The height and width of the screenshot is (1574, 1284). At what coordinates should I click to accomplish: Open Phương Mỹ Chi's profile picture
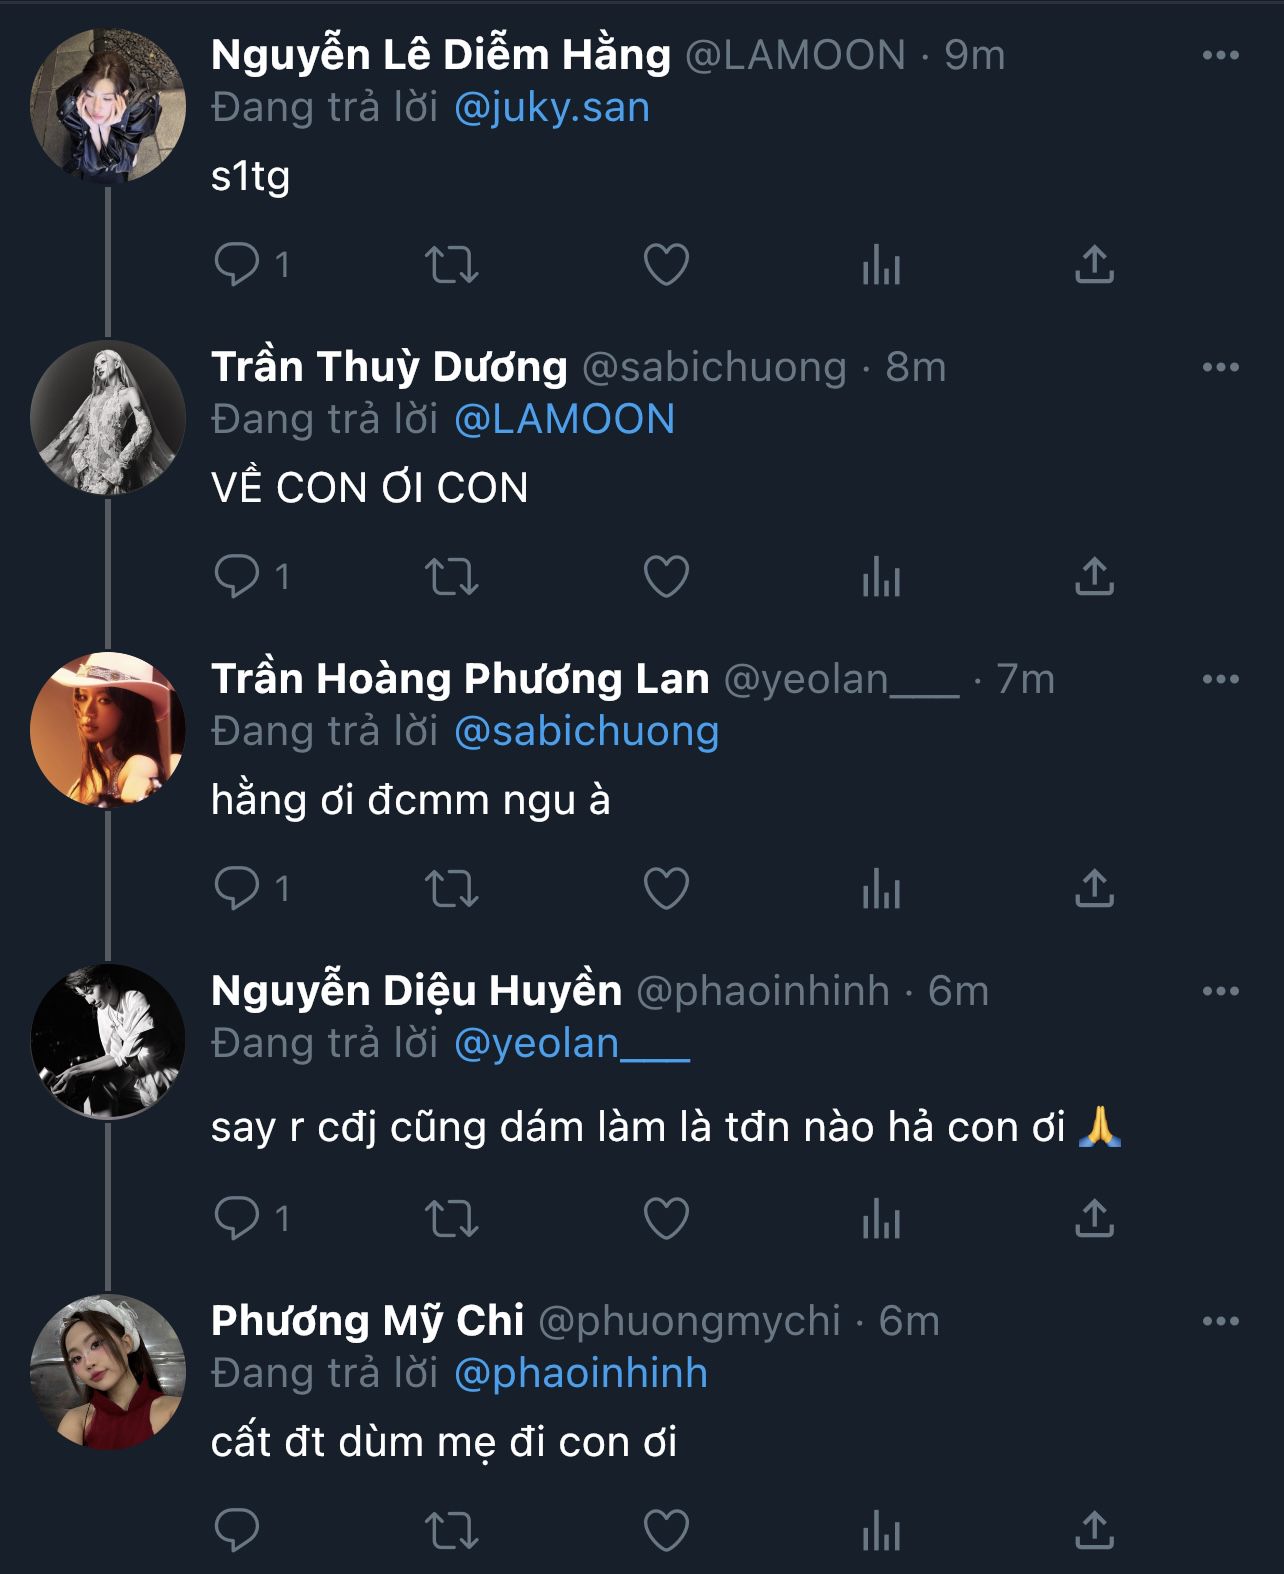click(108, 1372)
